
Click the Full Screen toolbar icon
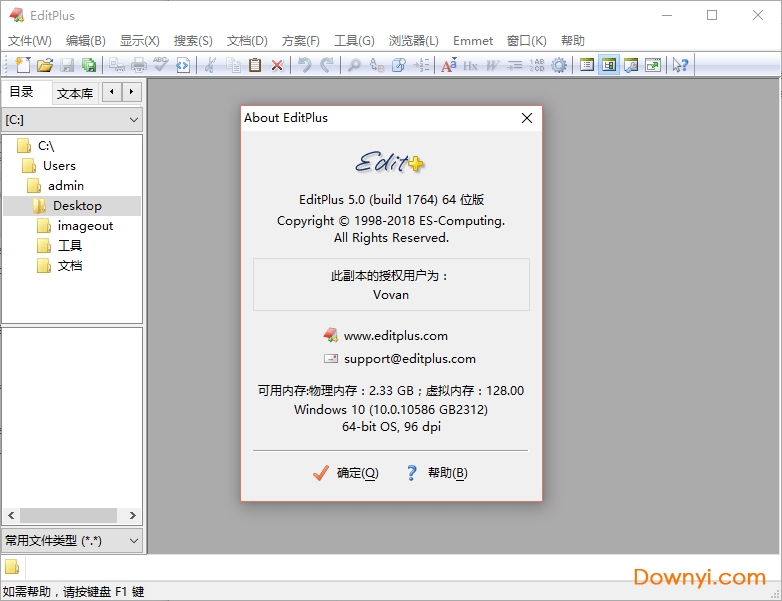click(x=653, y=65)
